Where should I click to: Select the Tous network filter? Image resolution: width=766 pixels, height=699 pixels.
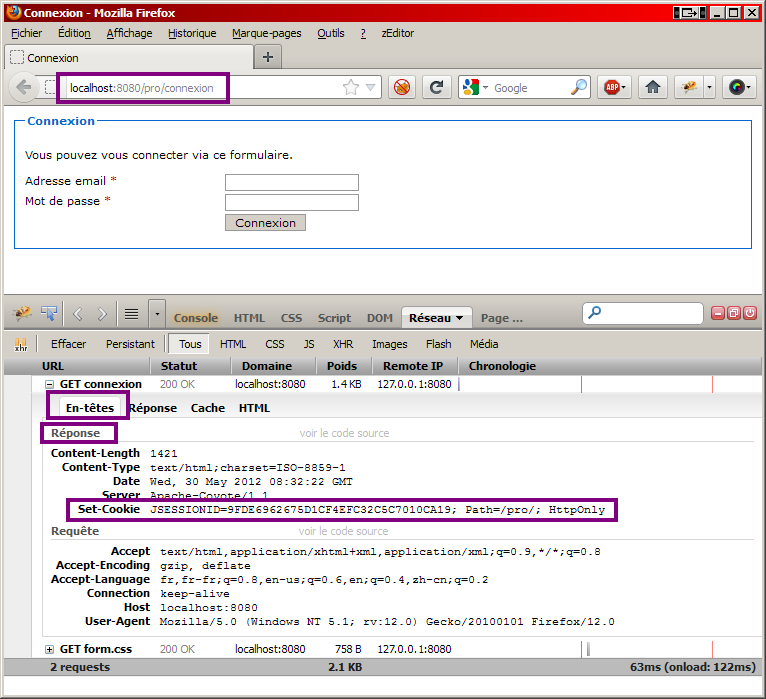click(x=190, y=344)
